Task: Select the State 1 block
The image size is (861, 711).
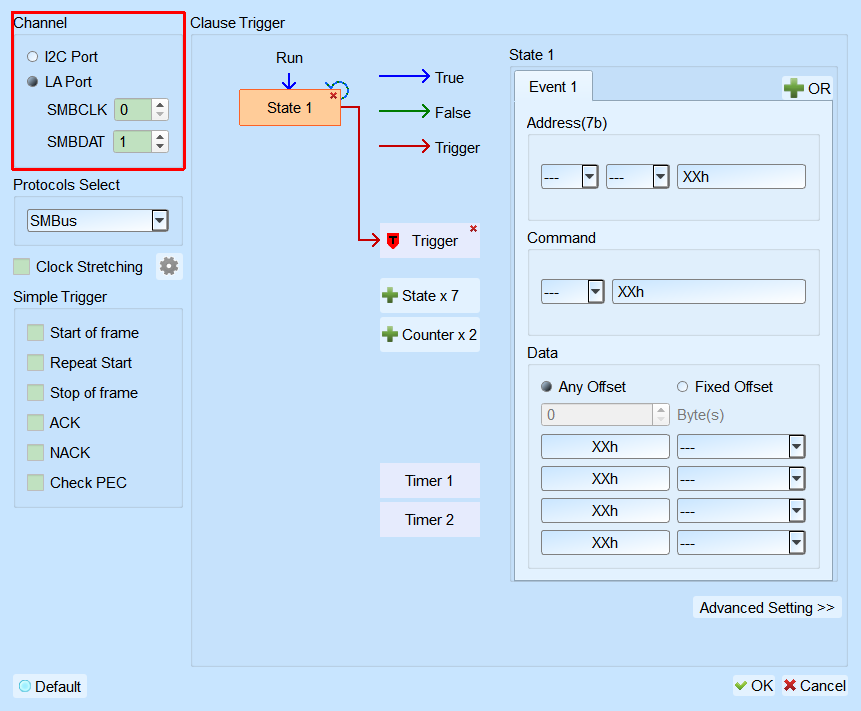Action: coord(290,108)
